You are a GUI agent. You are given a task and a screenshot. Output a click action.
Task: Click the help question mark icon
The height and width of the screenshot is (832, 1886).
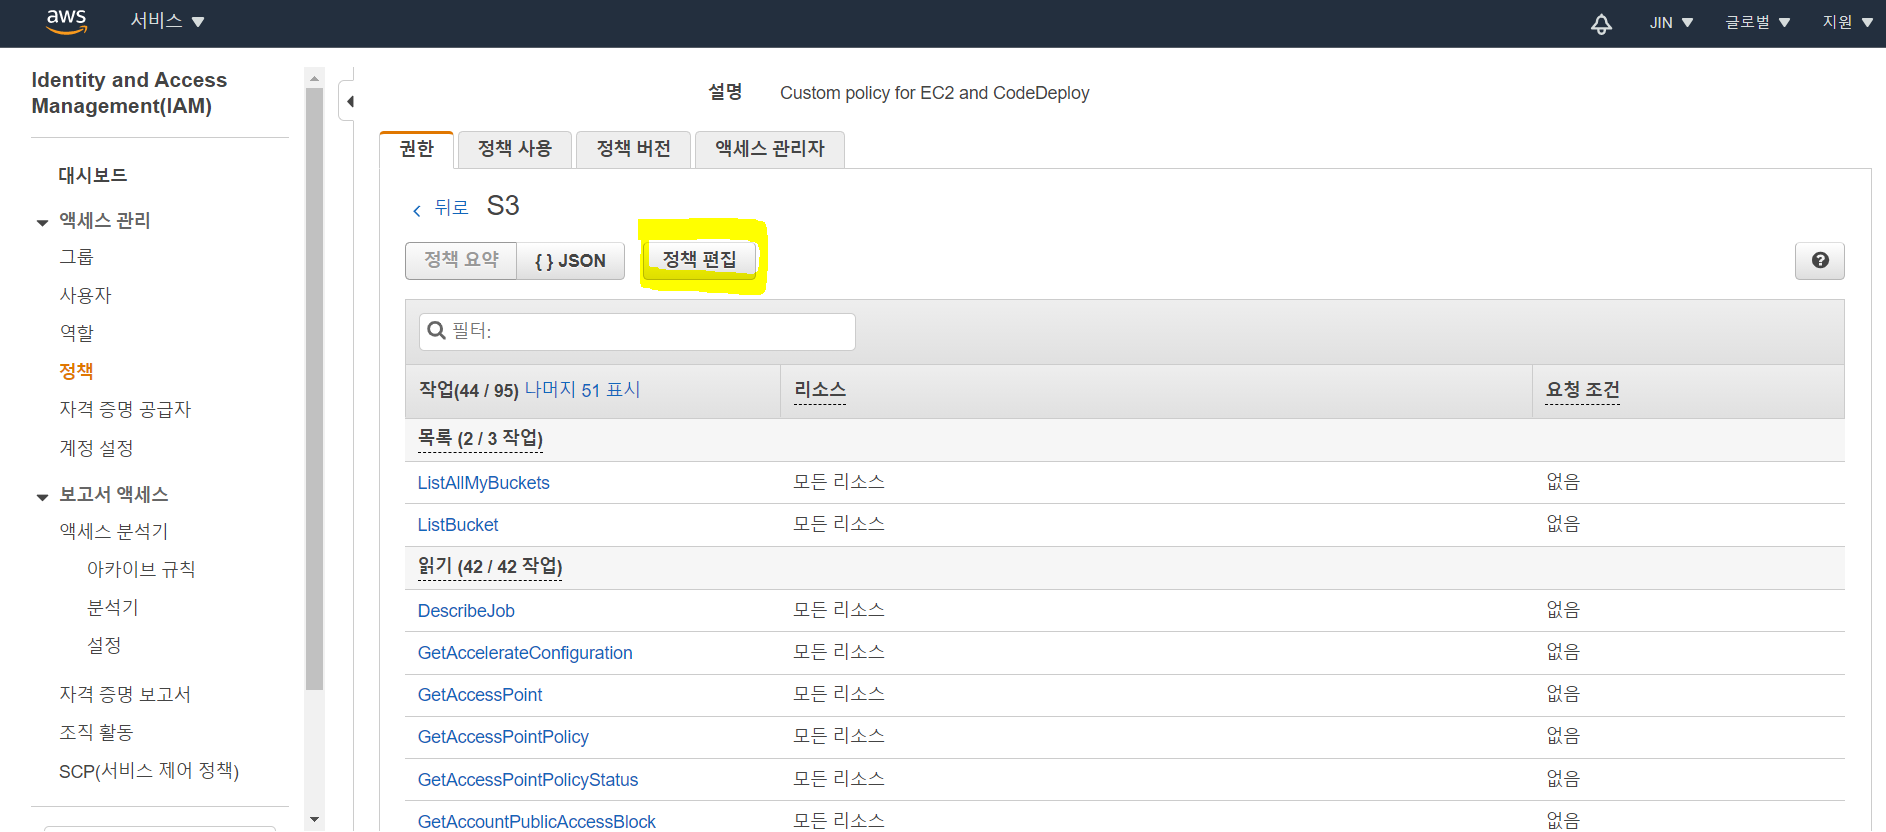pyautogui.click(x=1819, y=260)
